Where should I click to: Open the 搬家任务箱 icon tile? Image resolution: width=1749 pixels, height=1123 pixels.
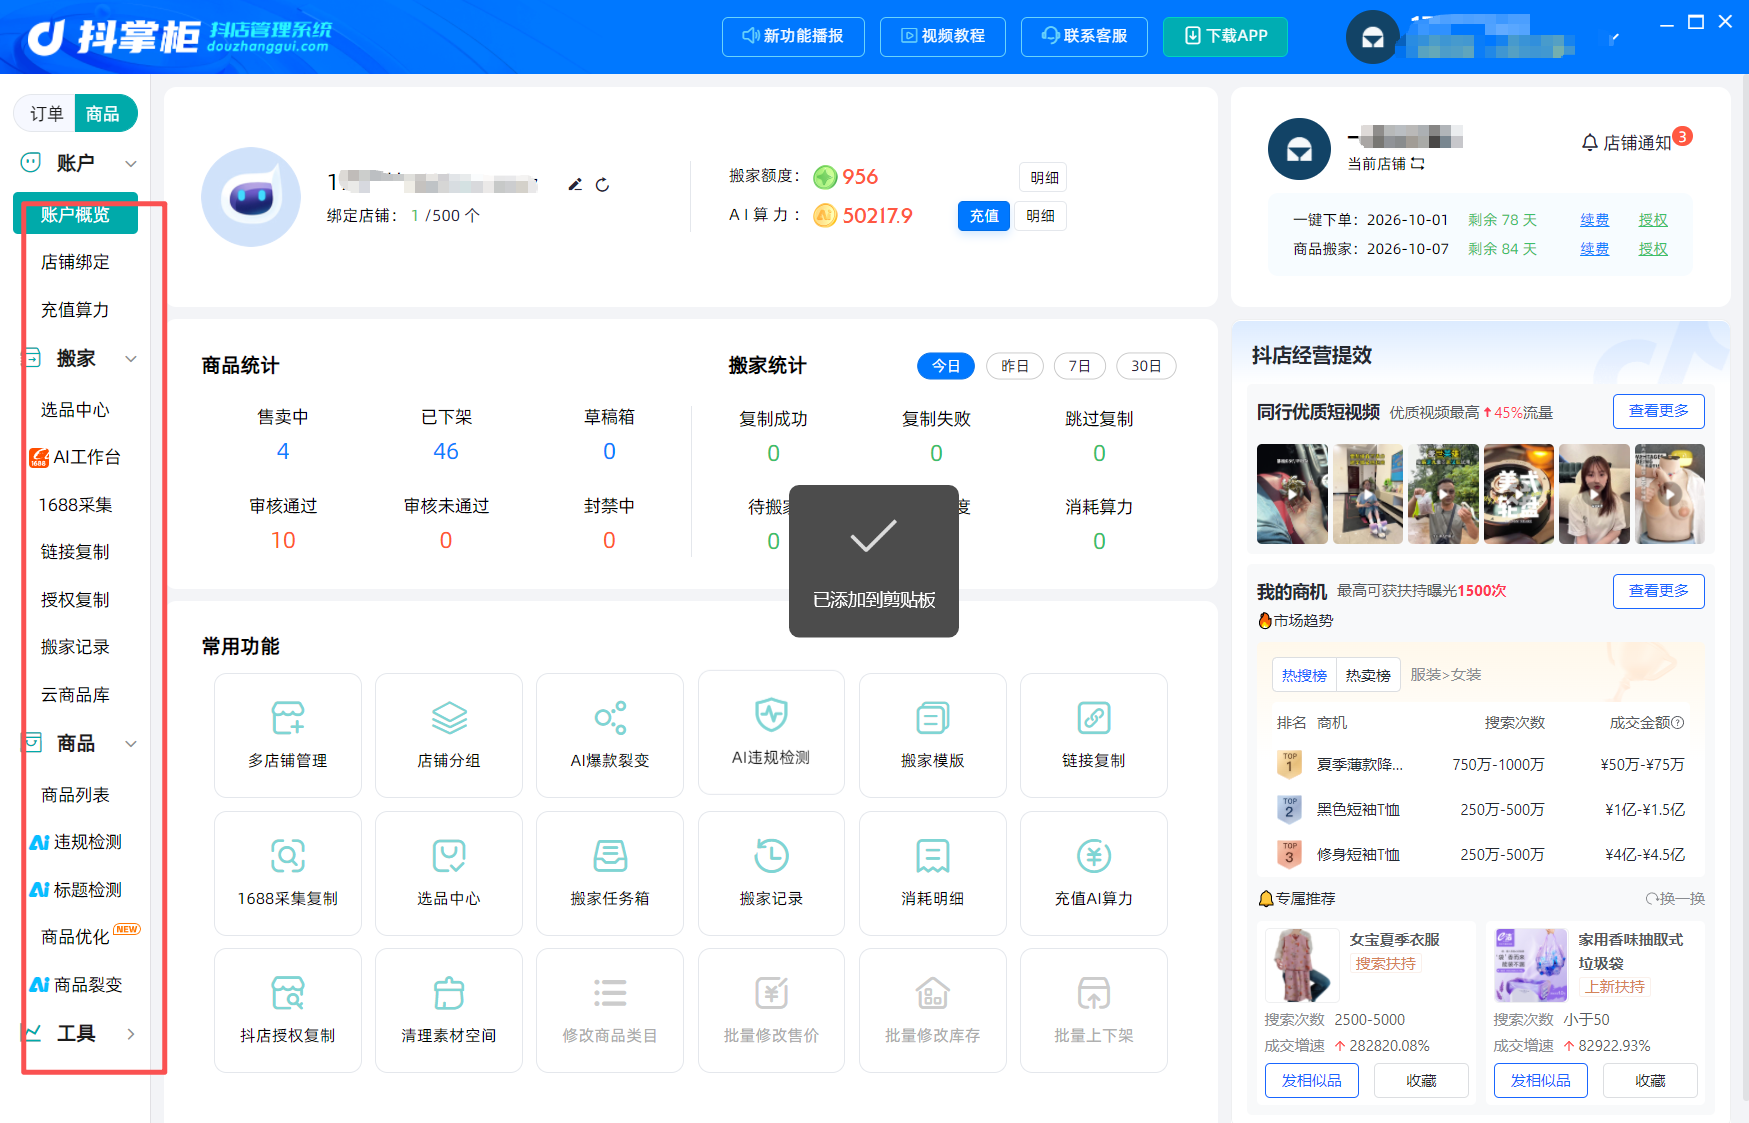[x=610, y=856]
